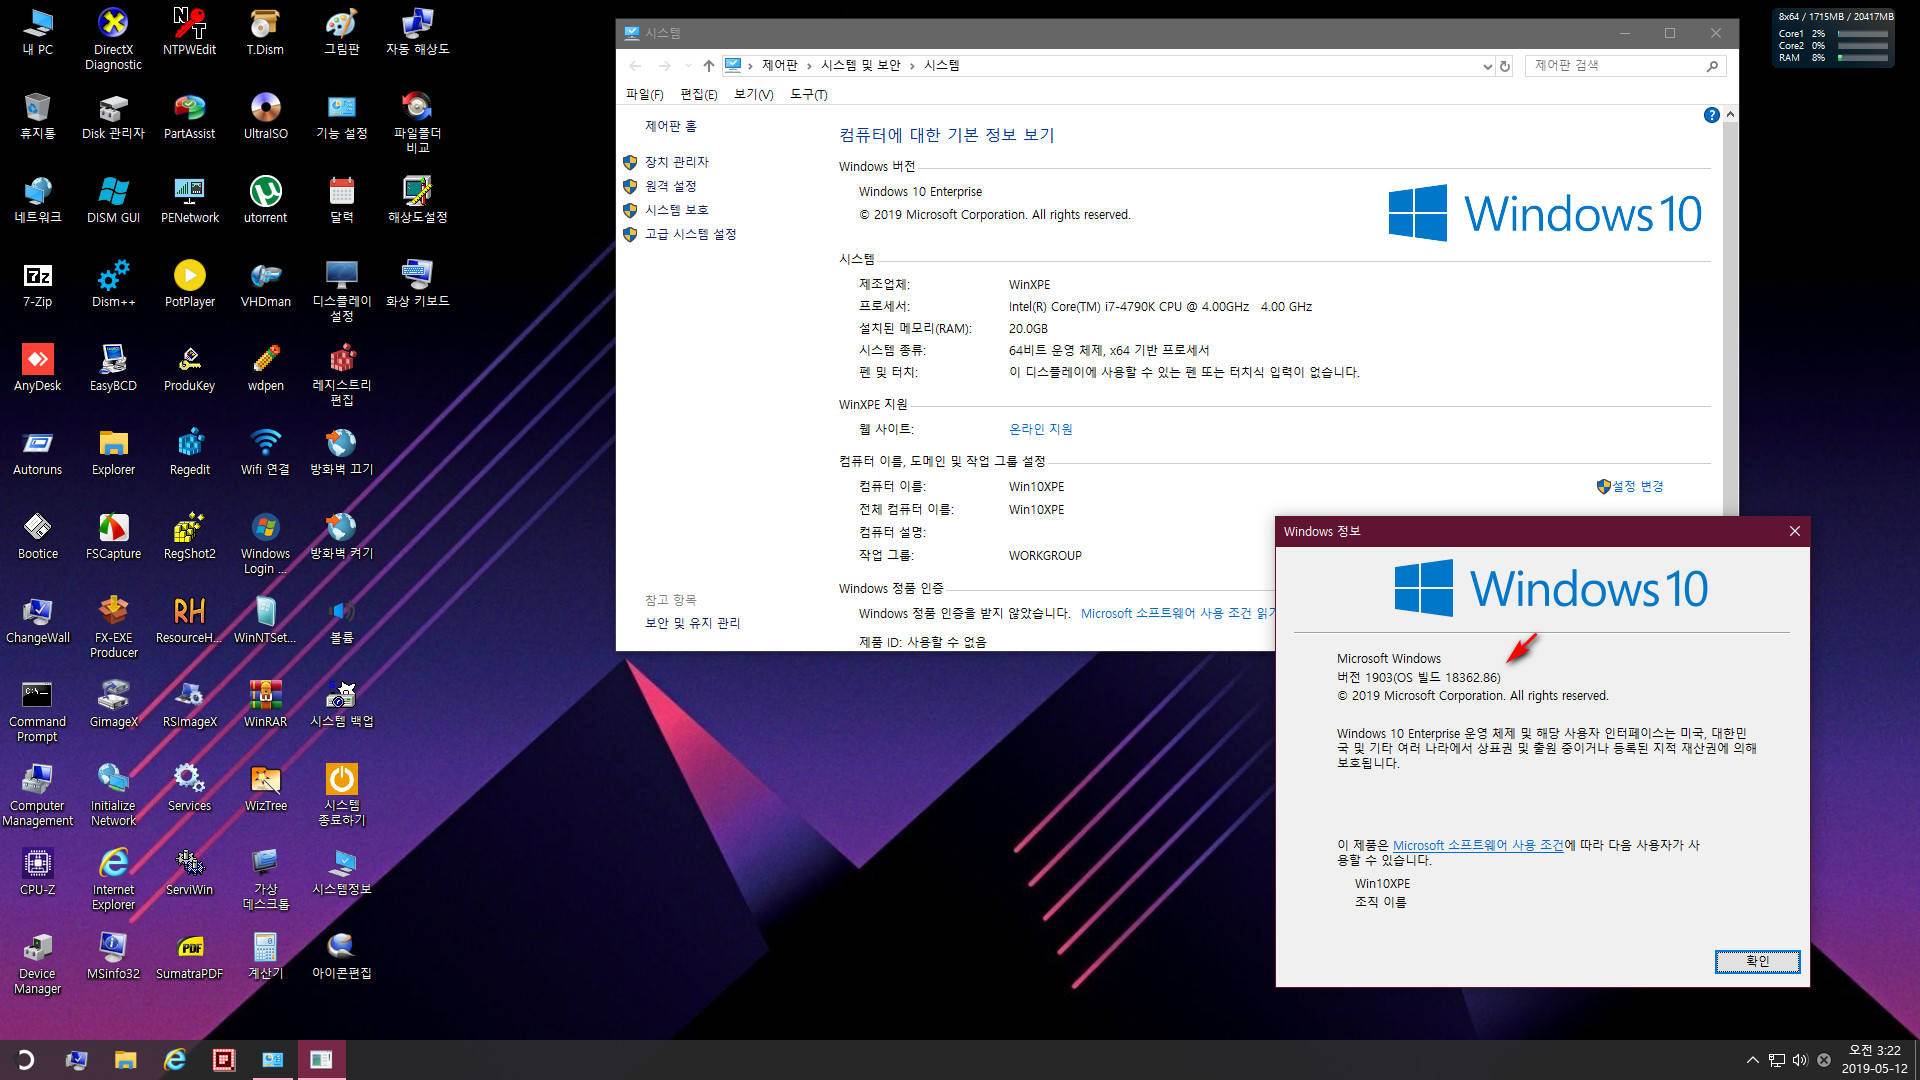Go to 제어판 홈
This screenshot has width=1920, height=1080.
670,126
